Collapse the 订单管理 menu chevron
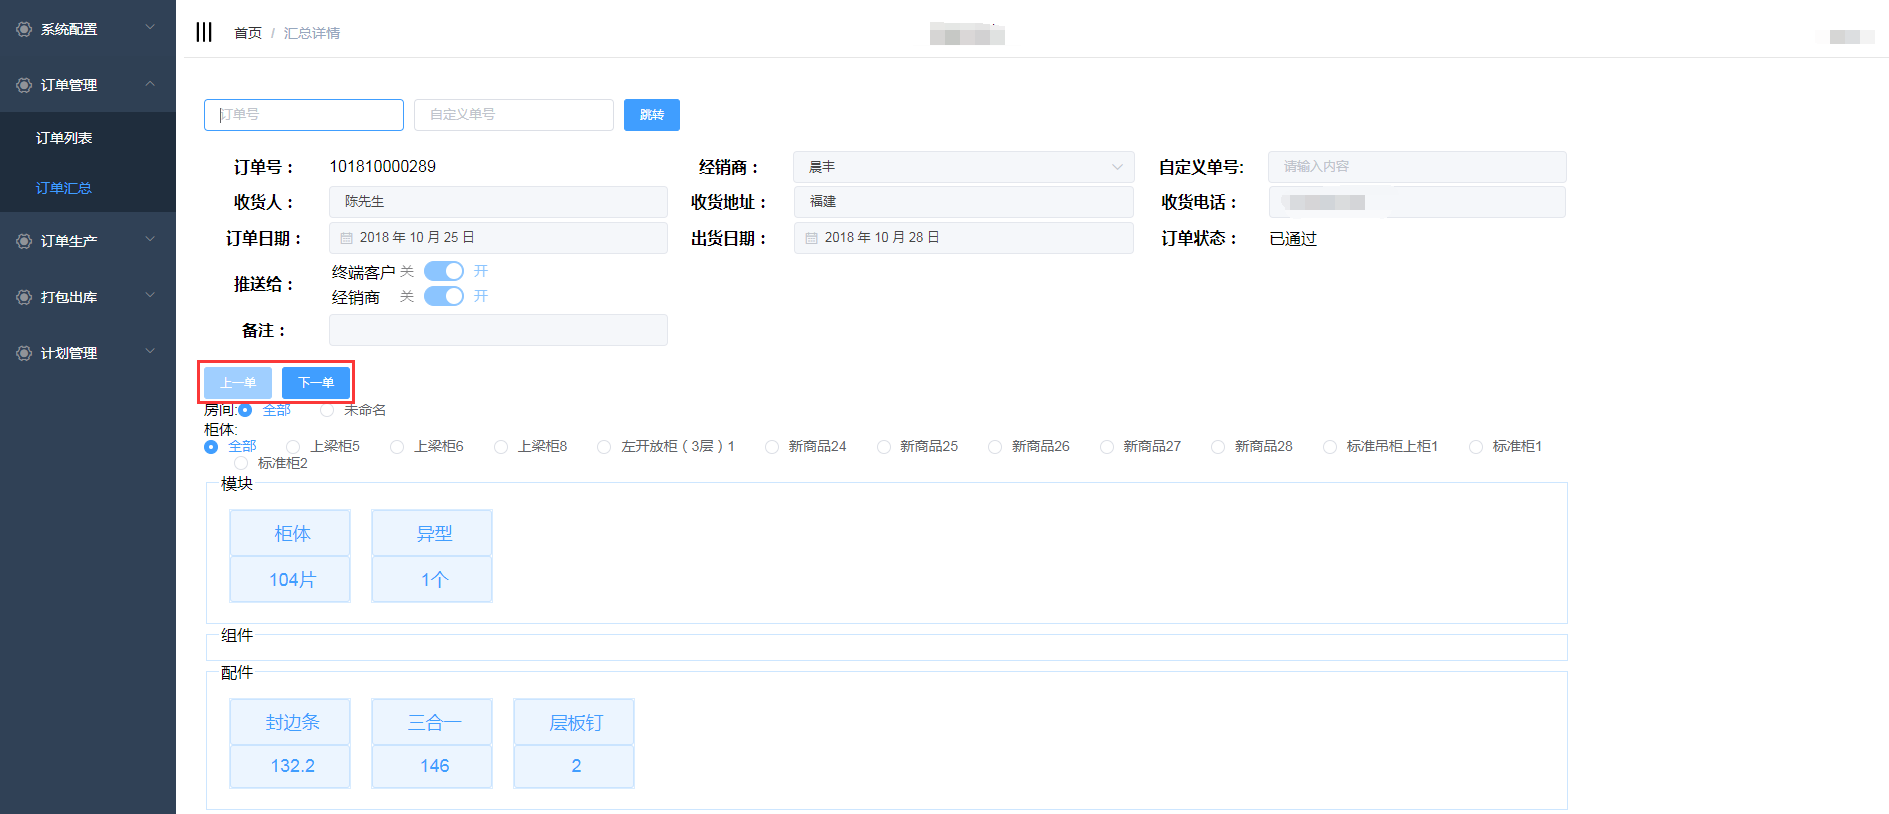This screenshot has width=1889, height=814. [x=150, y=84]
